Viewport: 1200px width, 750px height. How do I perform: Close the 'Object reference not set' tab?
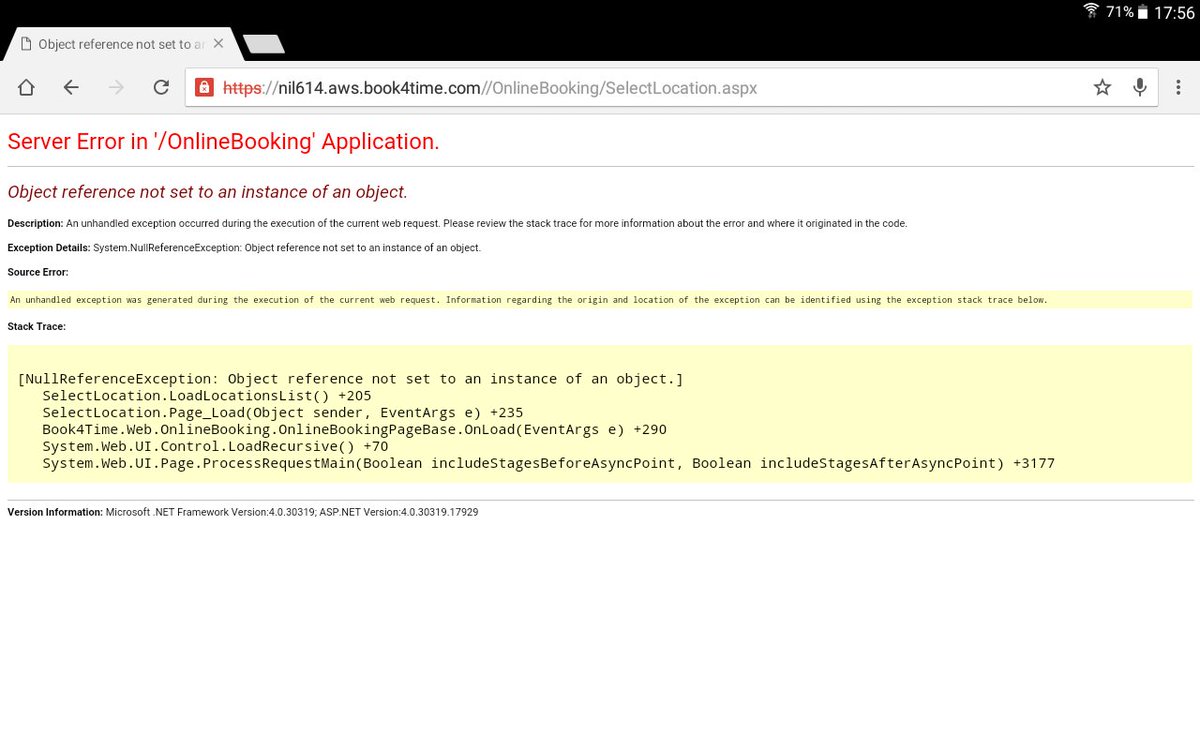tap(219, 44)
